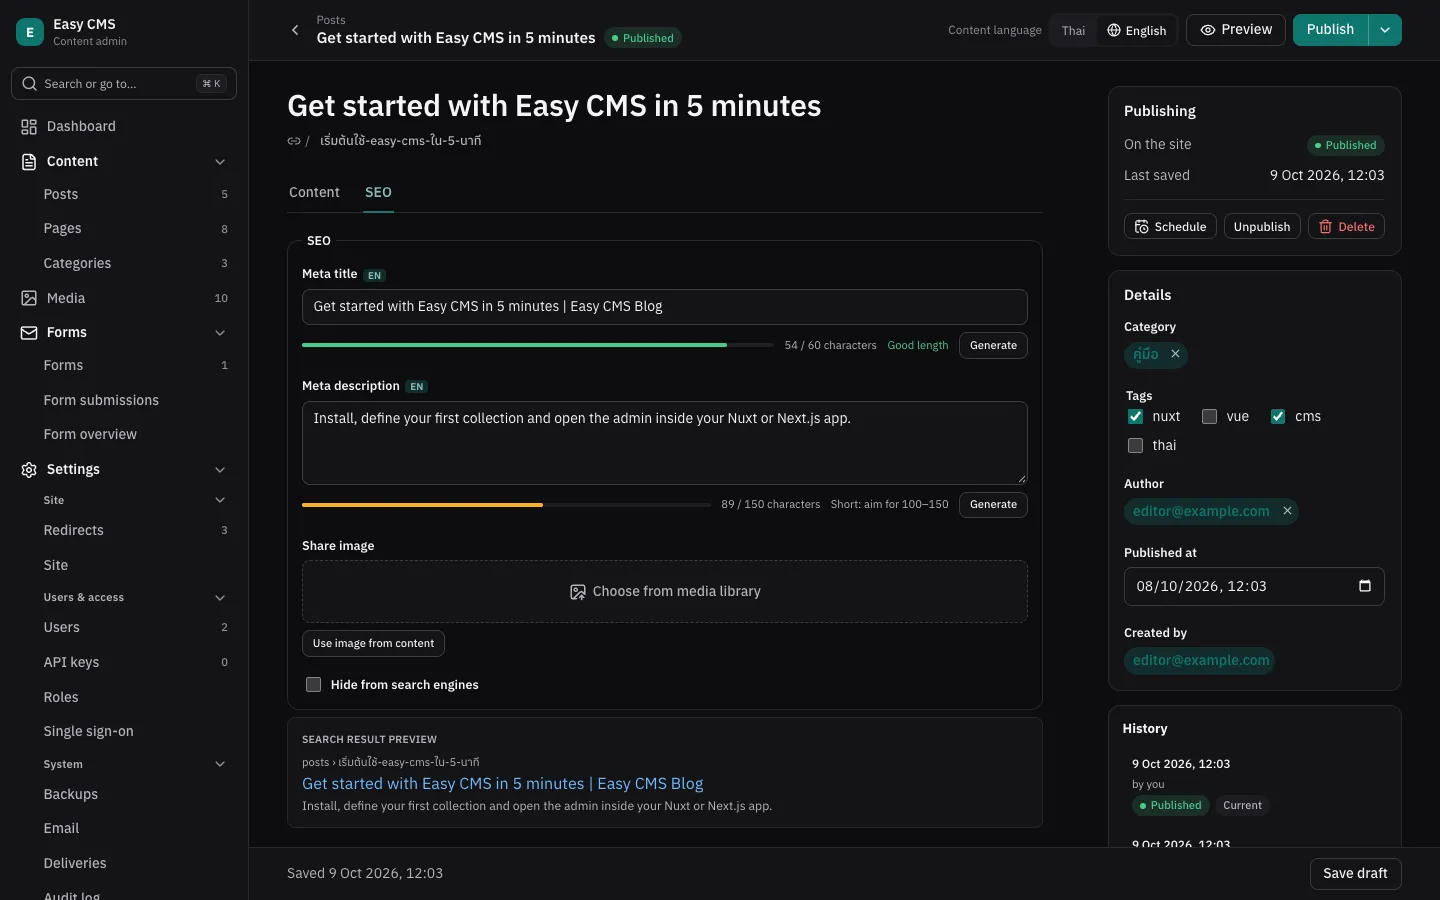Click the media library image icon
This screenshot has width=1440, height=900.
point(578,592)
